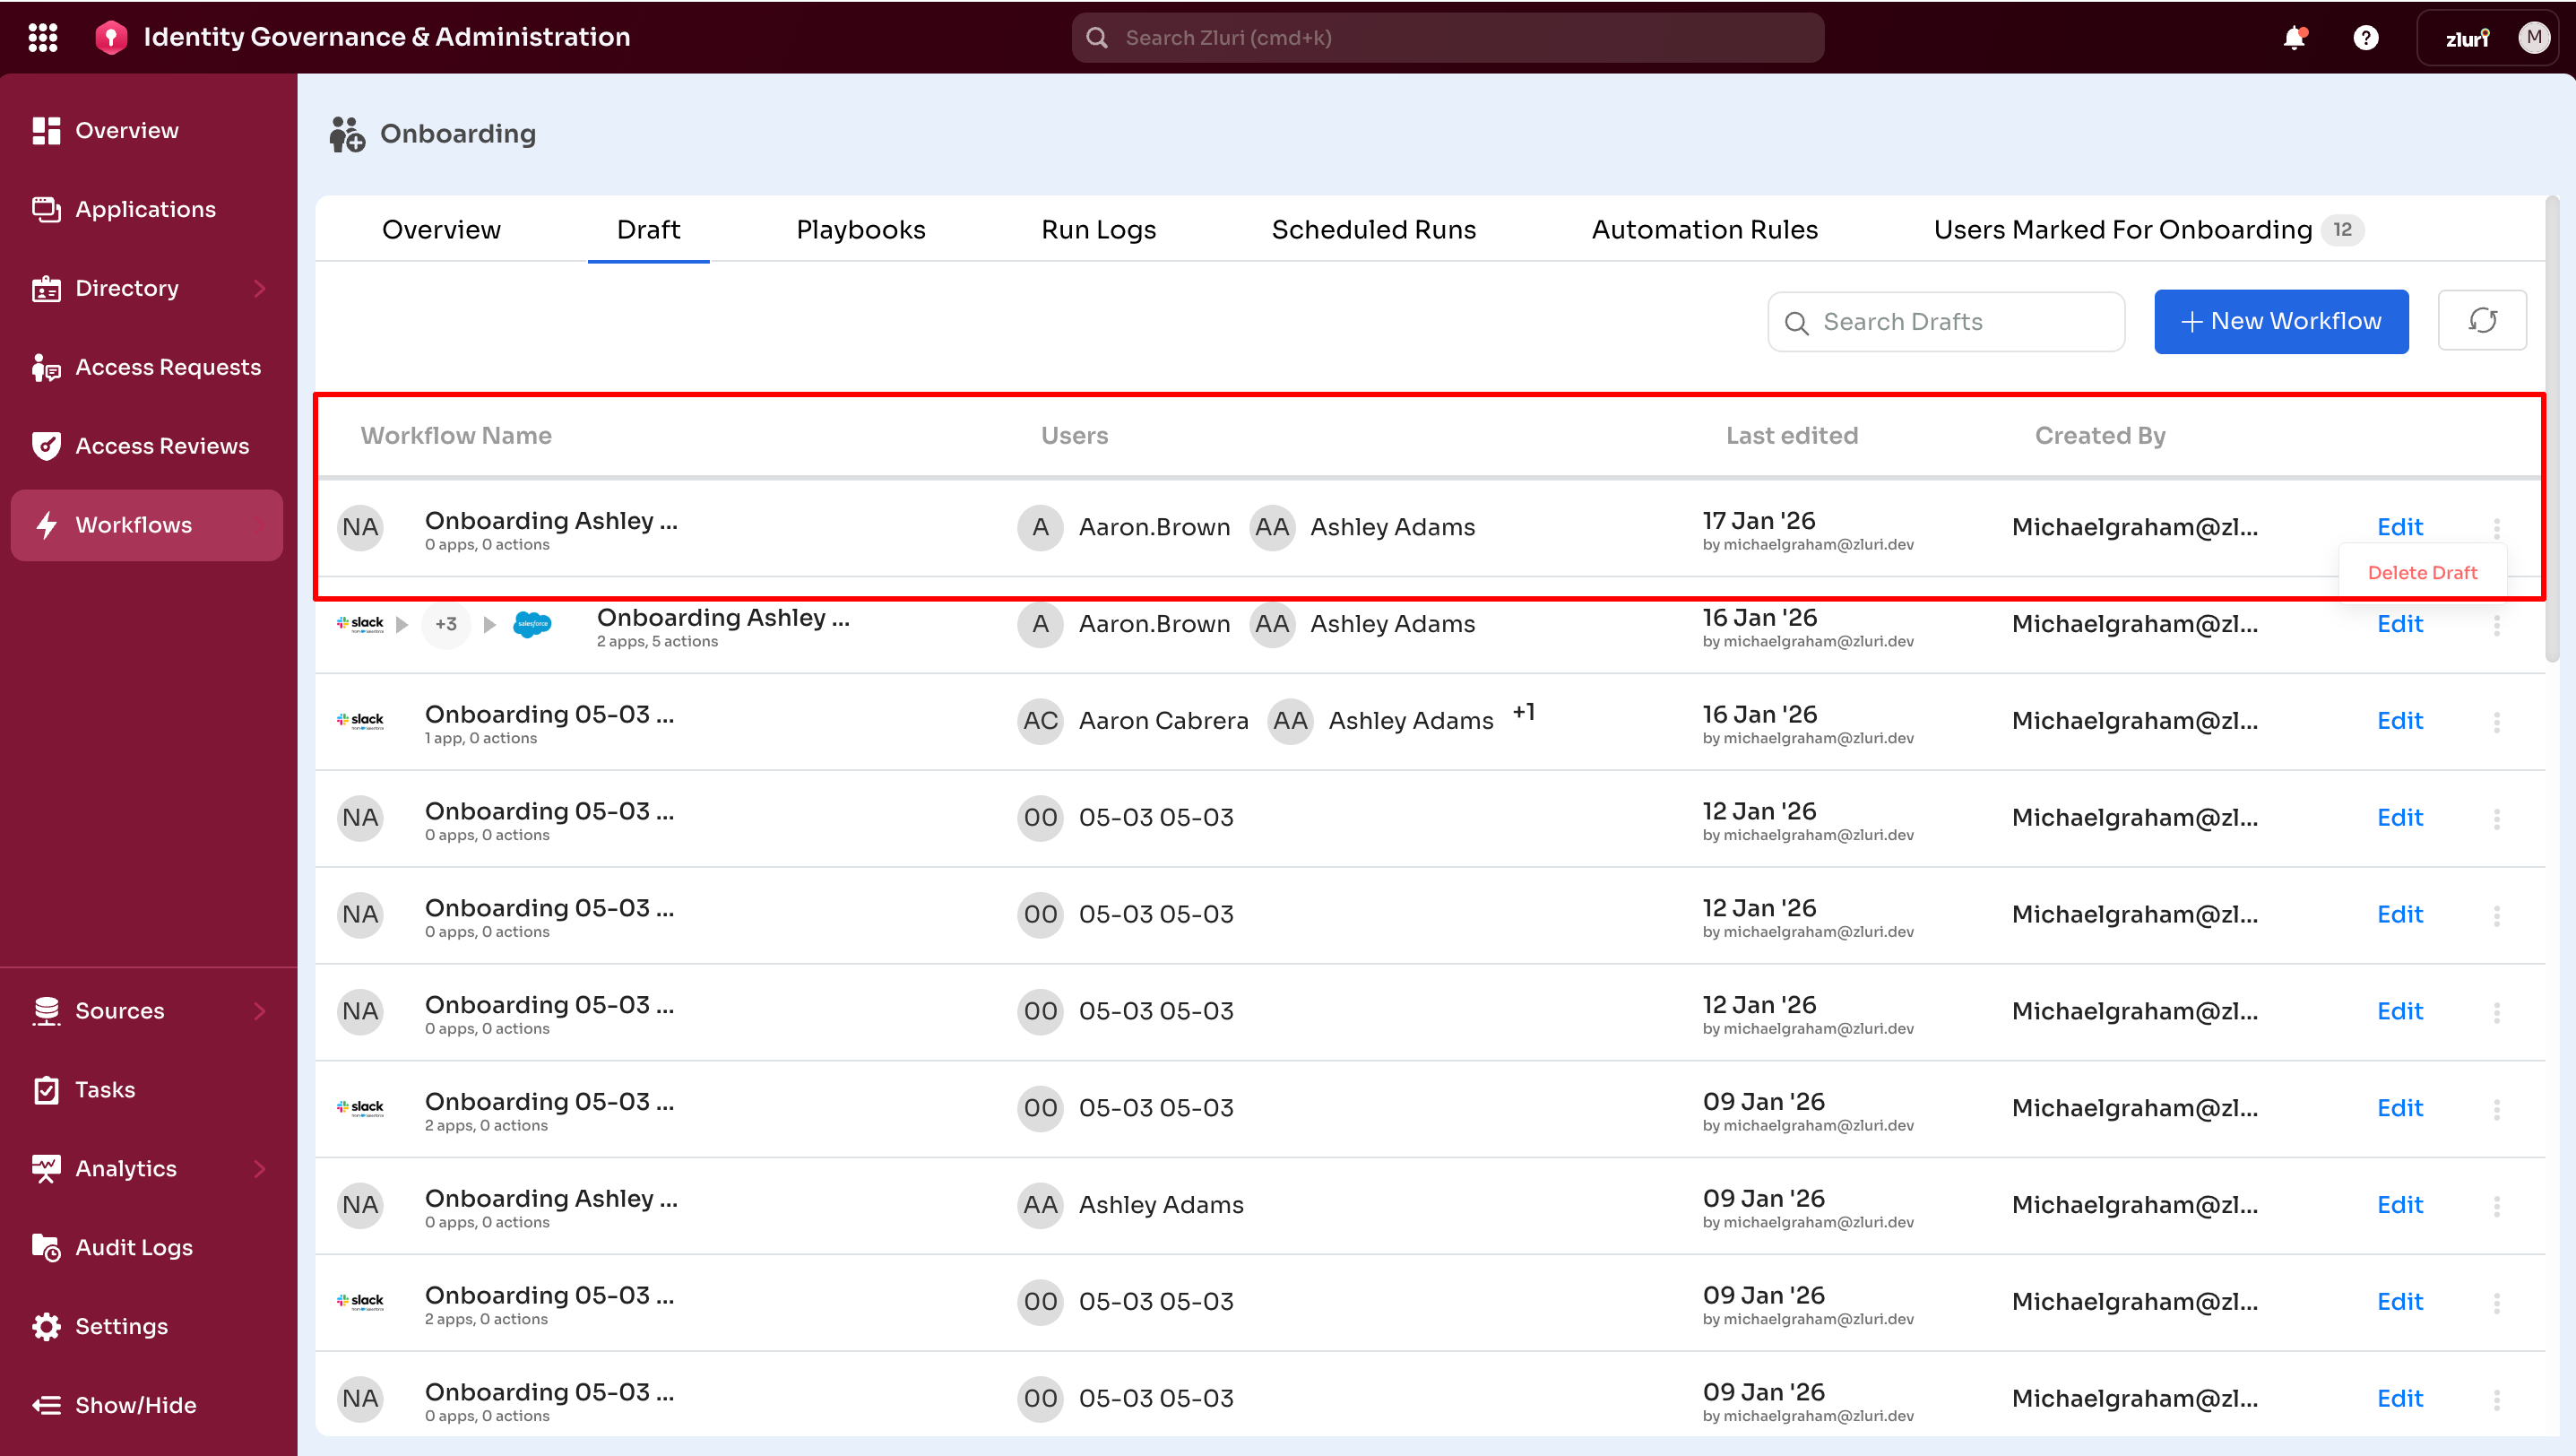
Task: Click the Access Reviews shield icon
Action: tap(46, 446)
